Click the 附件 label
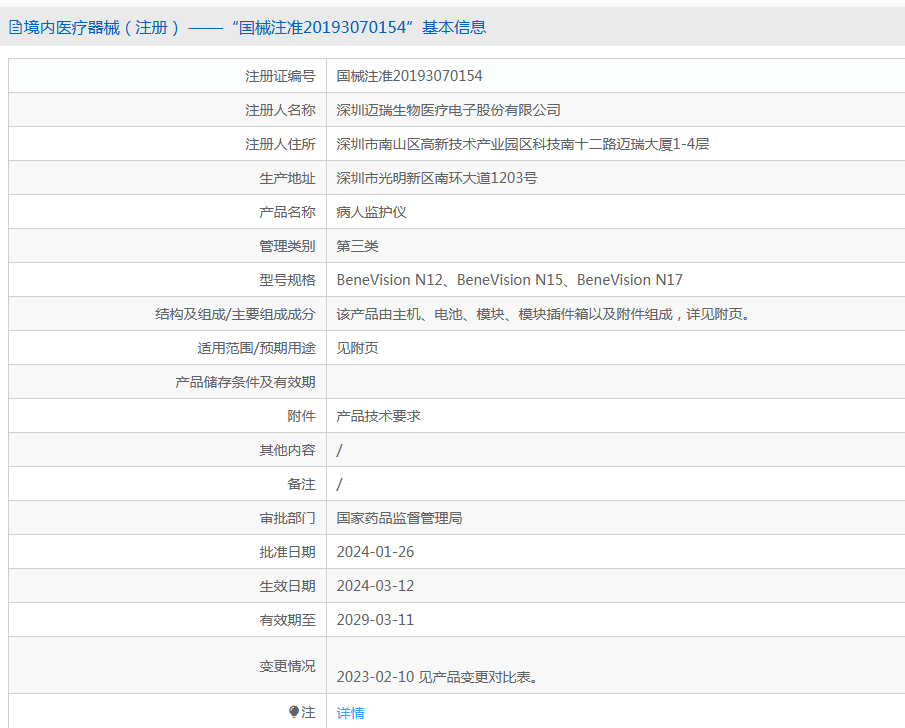 tap(301, 416)
